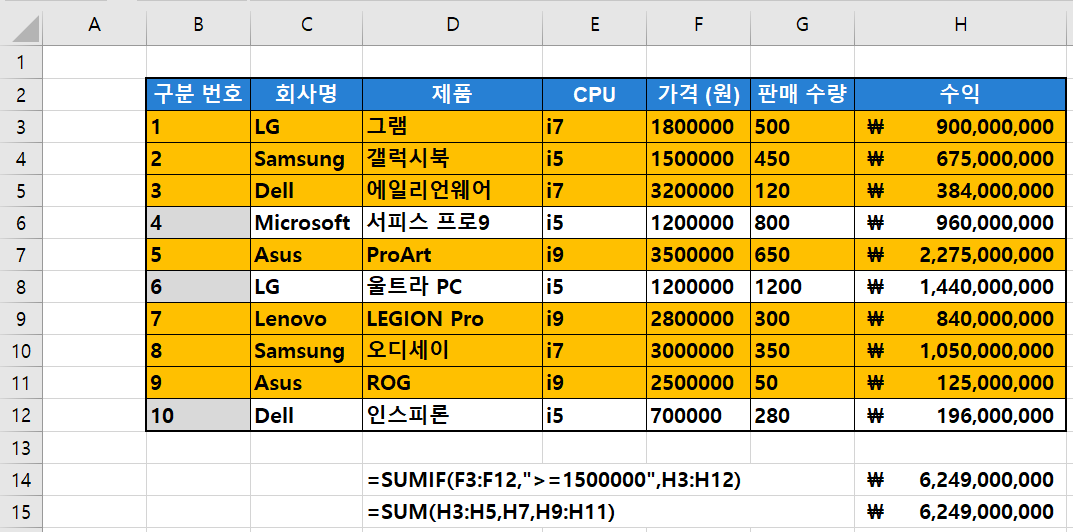Select the ProArt product cell

point(452,255)
